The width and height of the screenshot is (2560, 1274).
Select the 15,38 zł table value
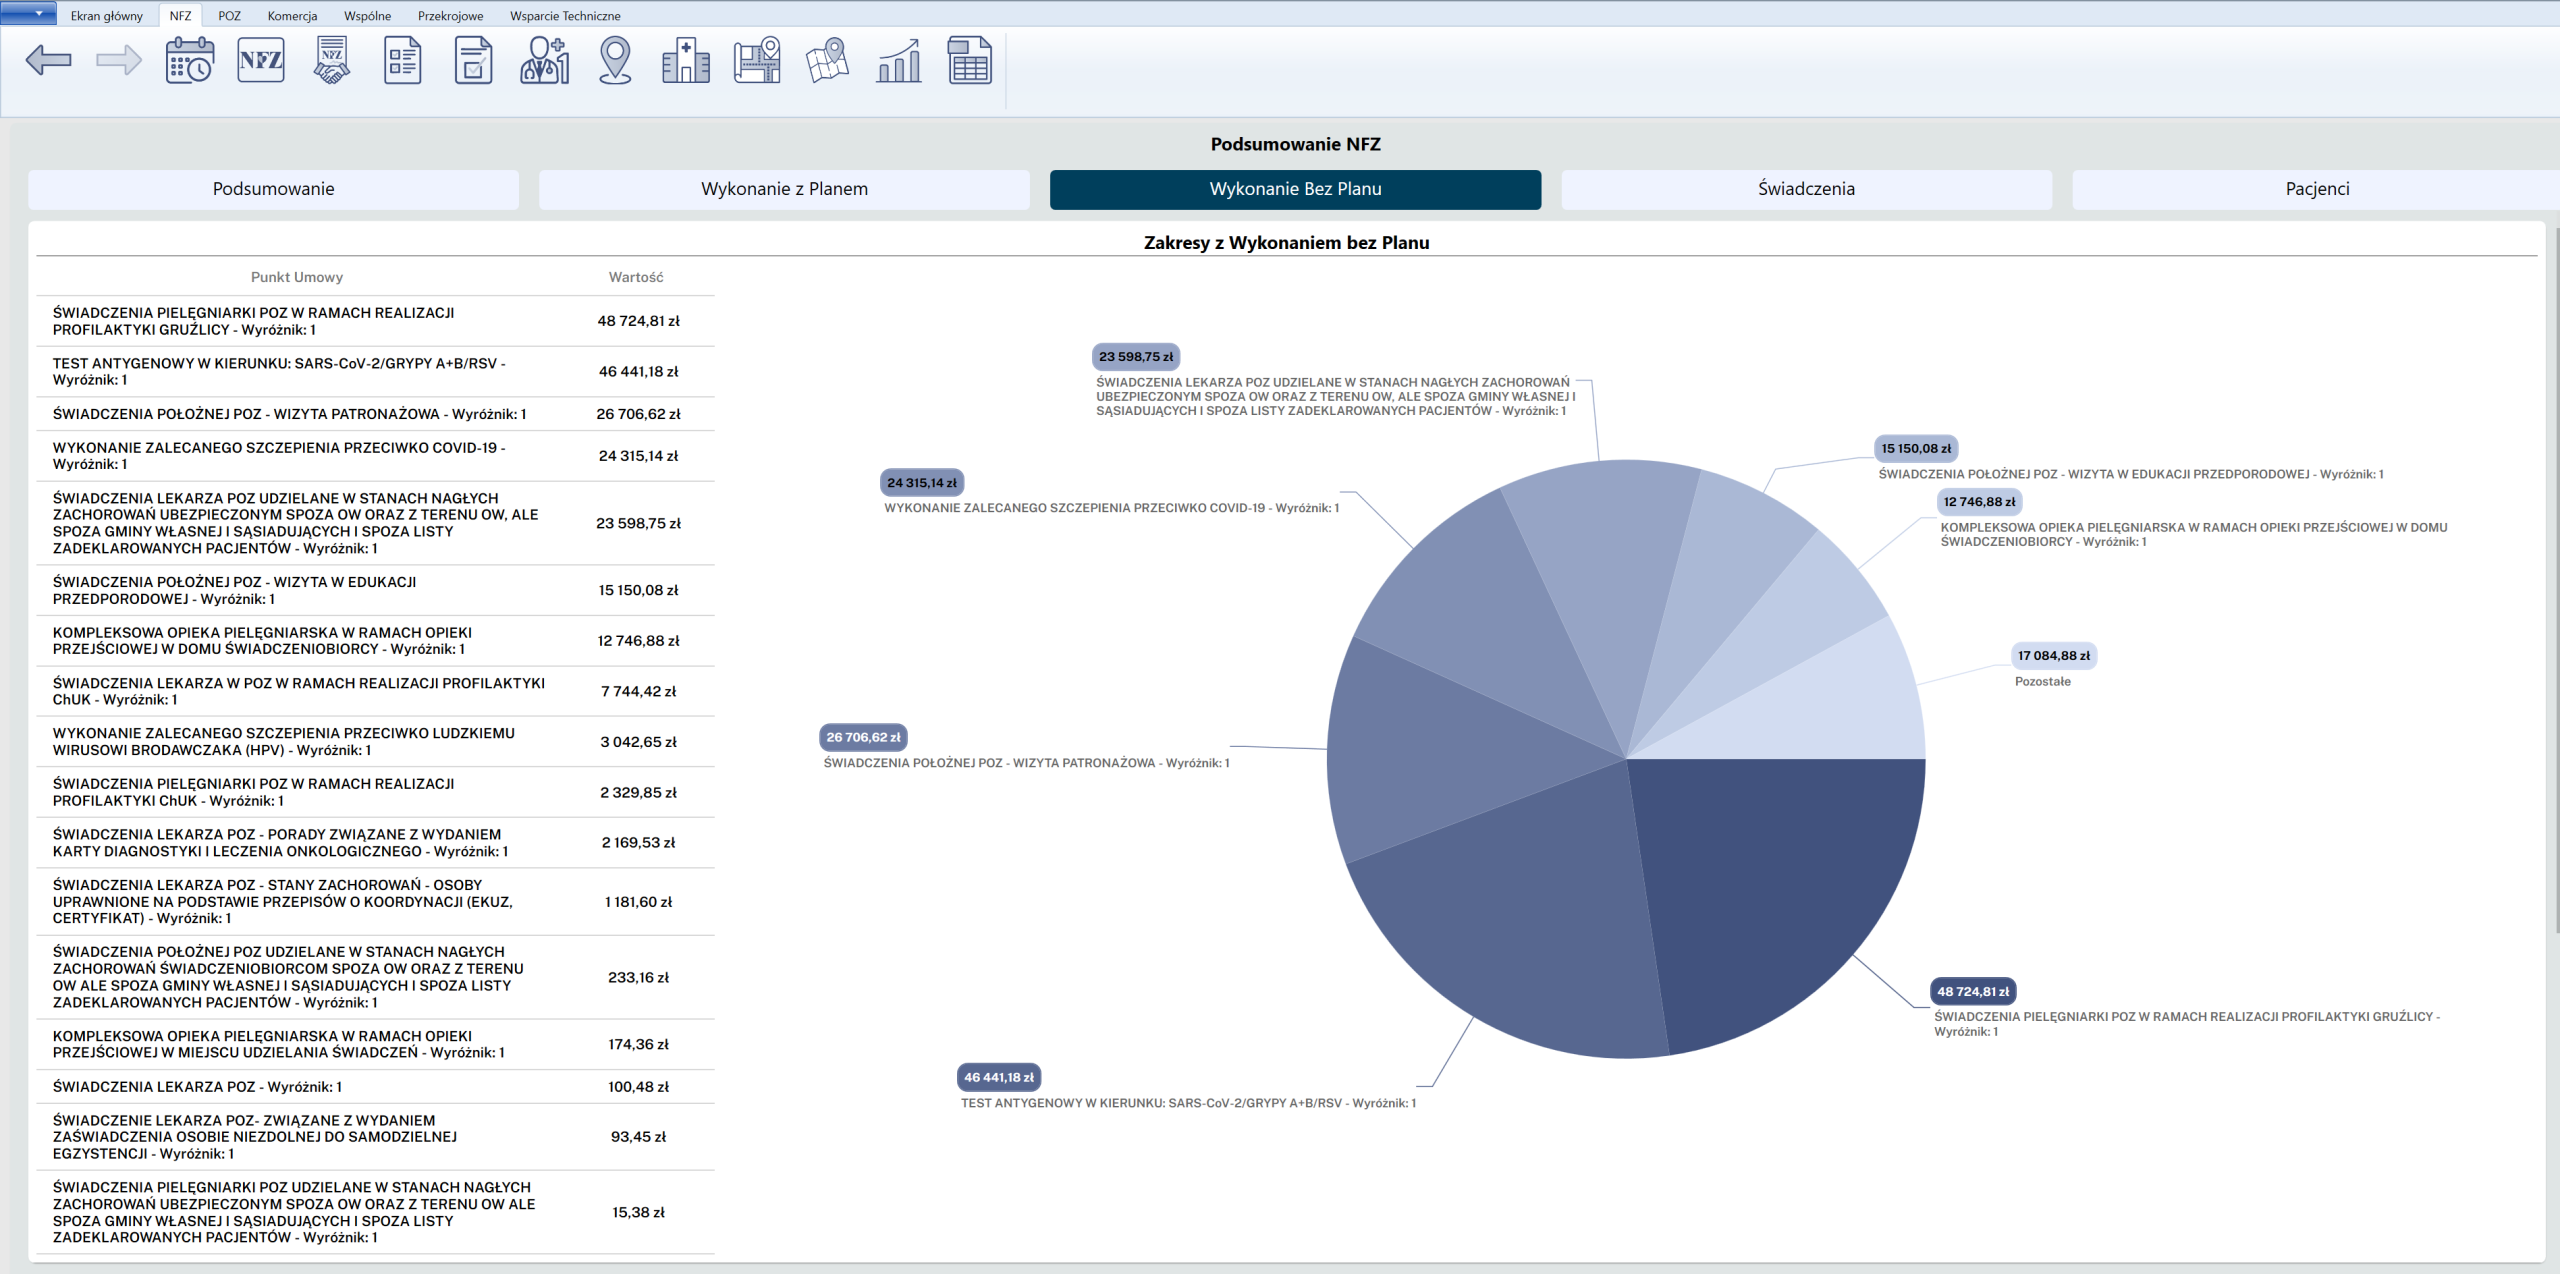point(638,1212)
